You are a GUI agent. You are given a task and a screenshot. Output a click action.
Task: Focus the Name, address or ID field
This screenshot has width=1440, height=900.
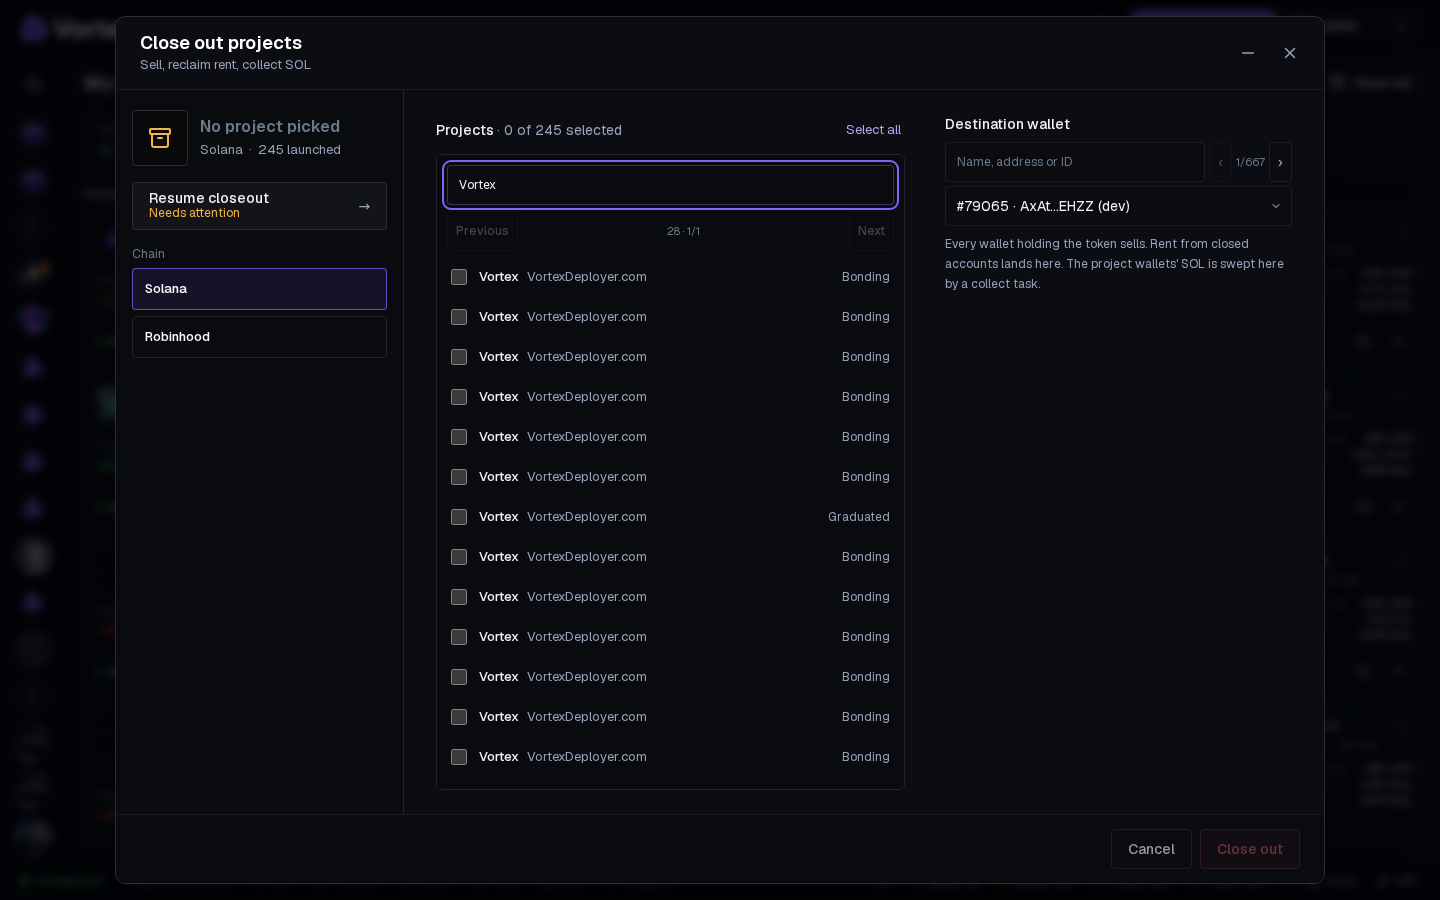pos(1075,162)
